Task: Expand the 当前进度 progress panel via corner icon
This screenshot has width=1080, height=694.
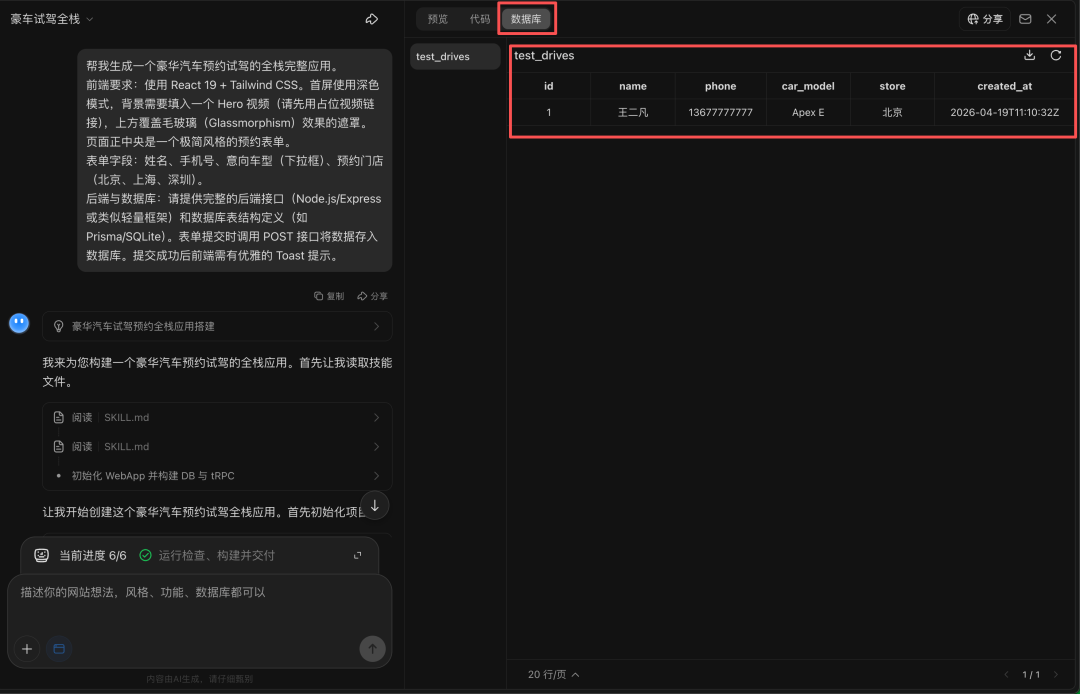Action: click(x=357, y=554)
